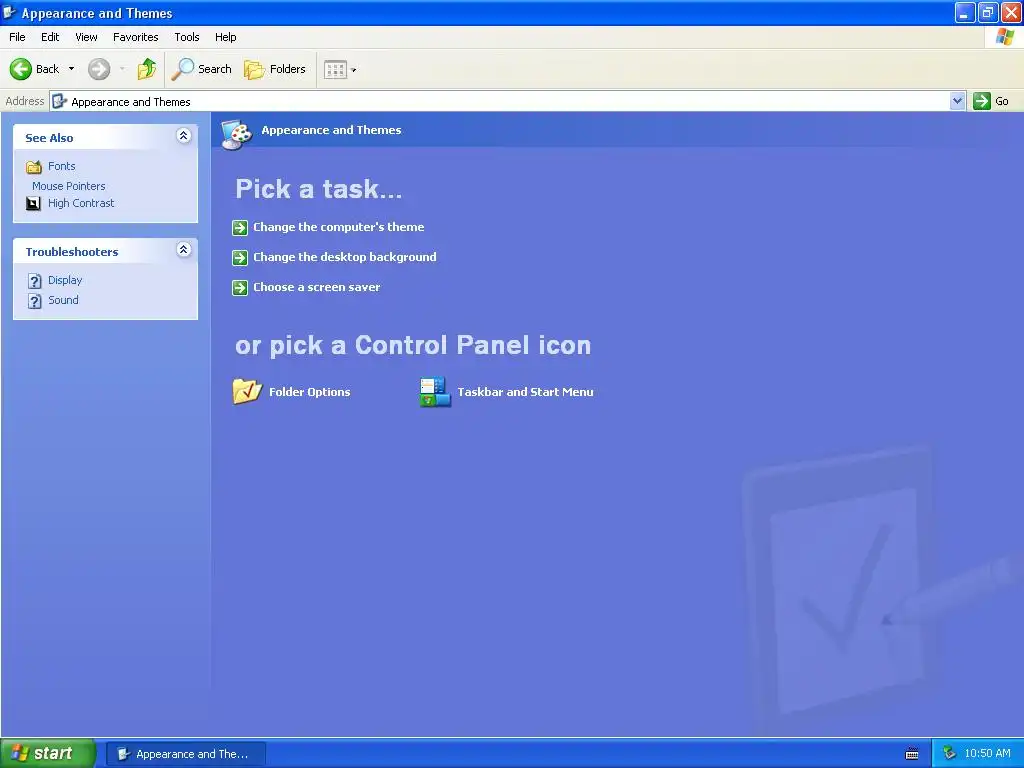Open the Sound troubleshooter link
Screen dimensions: 1024x768
[63, 300]
